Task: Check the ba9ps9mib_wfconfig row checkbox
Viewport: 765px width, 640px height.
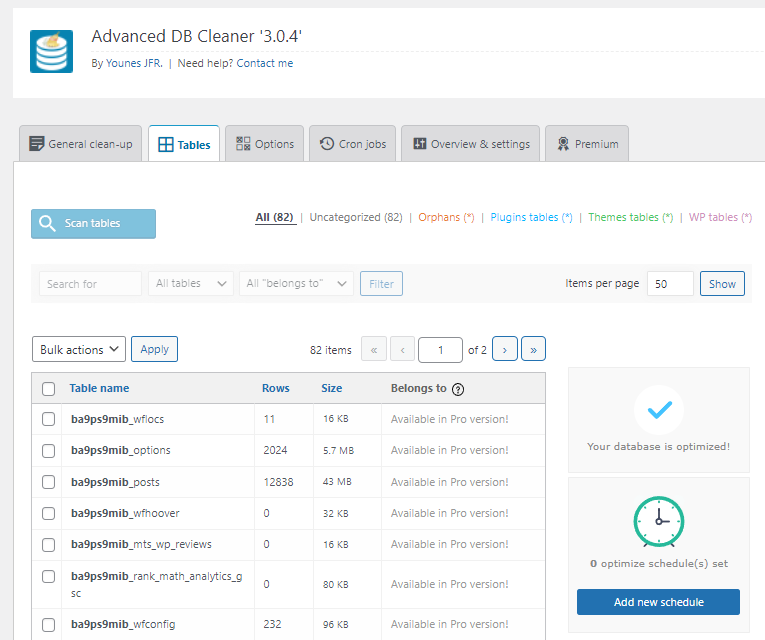Action: [48, 624]
